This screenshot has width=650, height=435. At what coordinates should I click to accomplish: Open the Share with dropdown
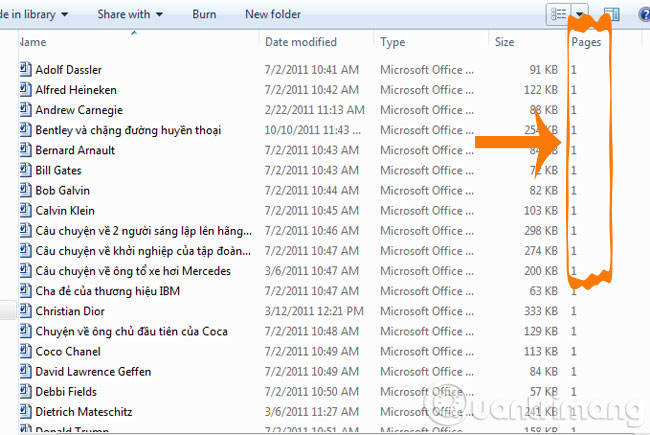130,15
